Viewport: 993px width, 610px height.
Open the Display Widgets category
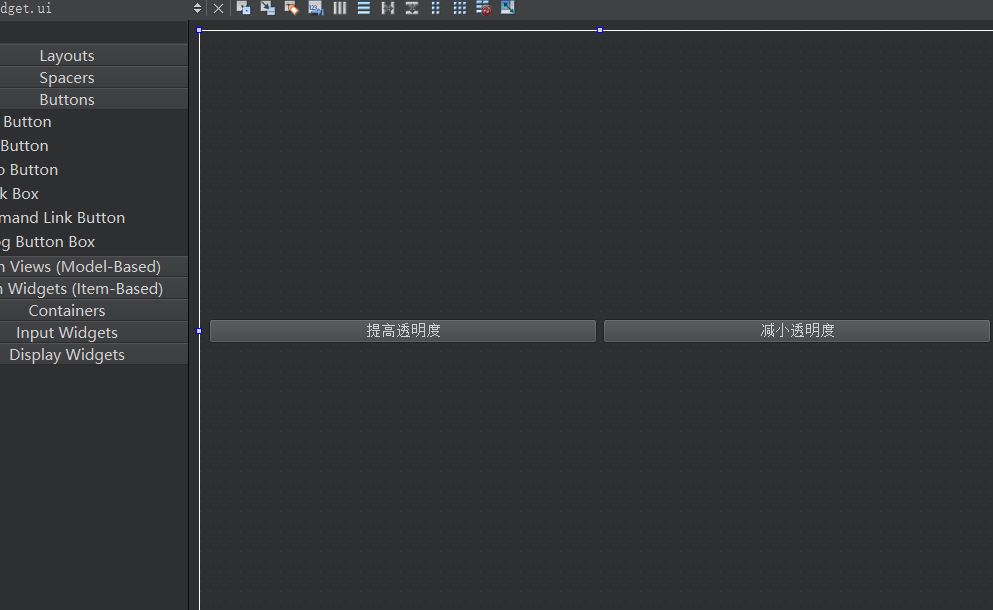coord(67,355)
